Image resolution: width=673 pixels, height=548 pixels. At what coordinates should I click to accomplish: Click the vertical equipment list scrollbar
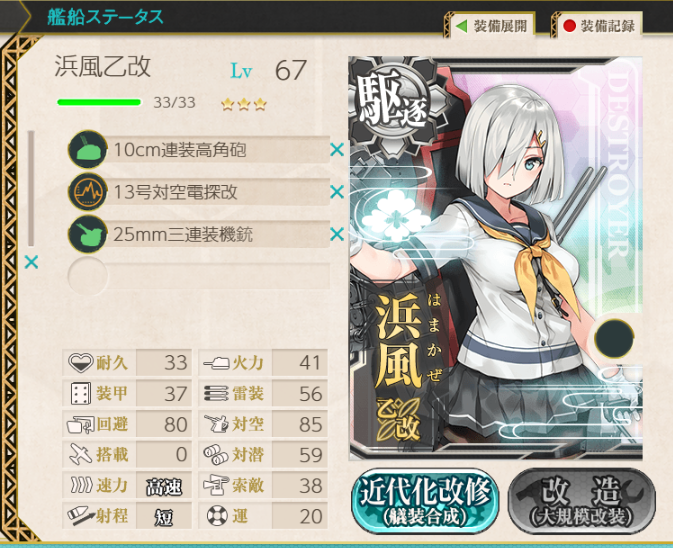tap(31, 189)
